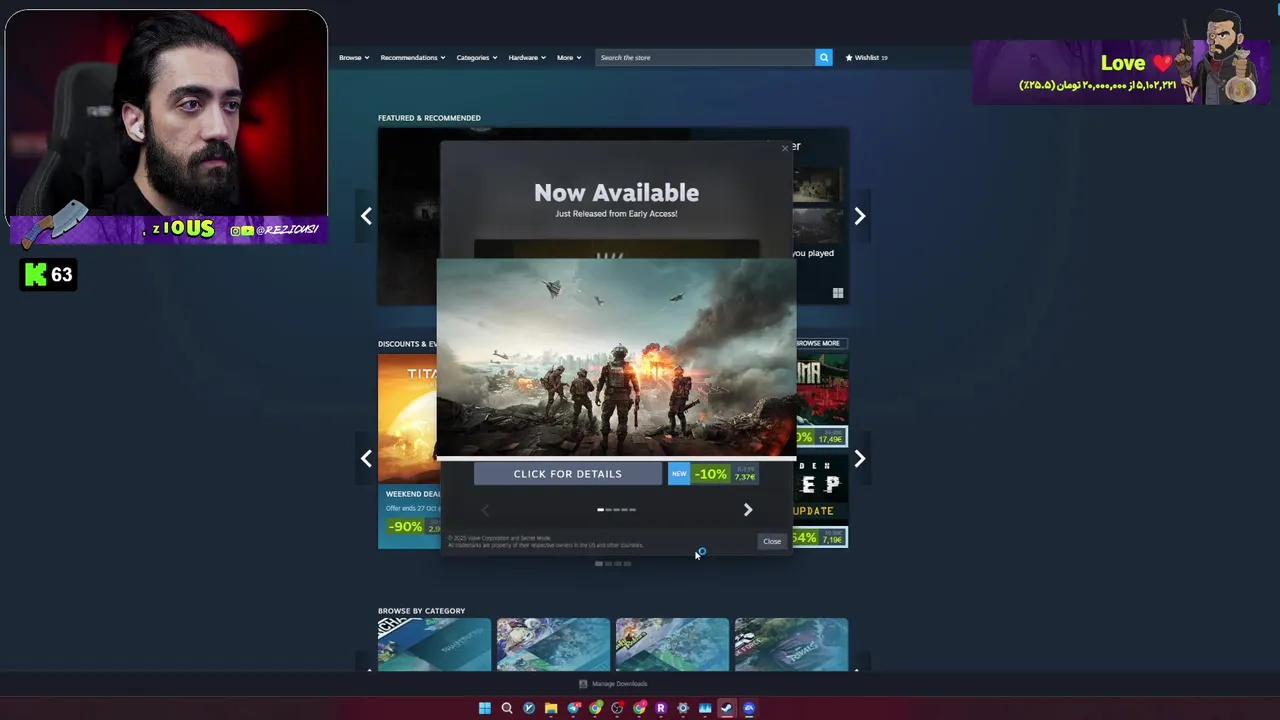Dismiss popup using top-right X icon
1280x720 pixels.
tap(784, 149)
